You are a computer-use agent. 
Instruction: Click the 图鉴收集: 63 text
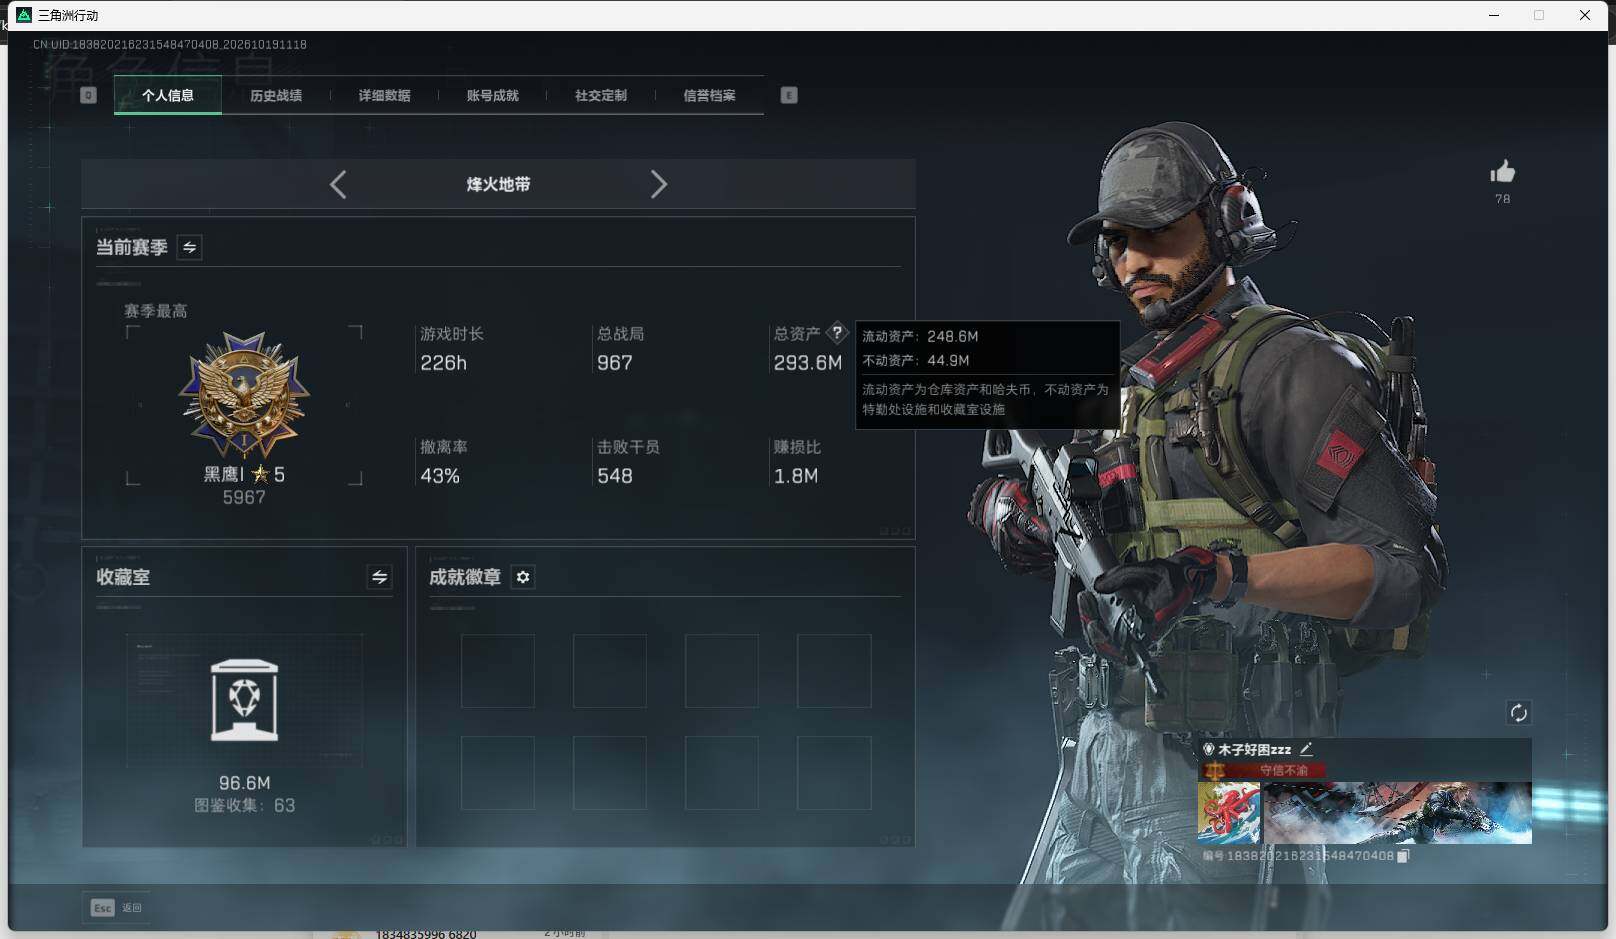coord(245,805)
